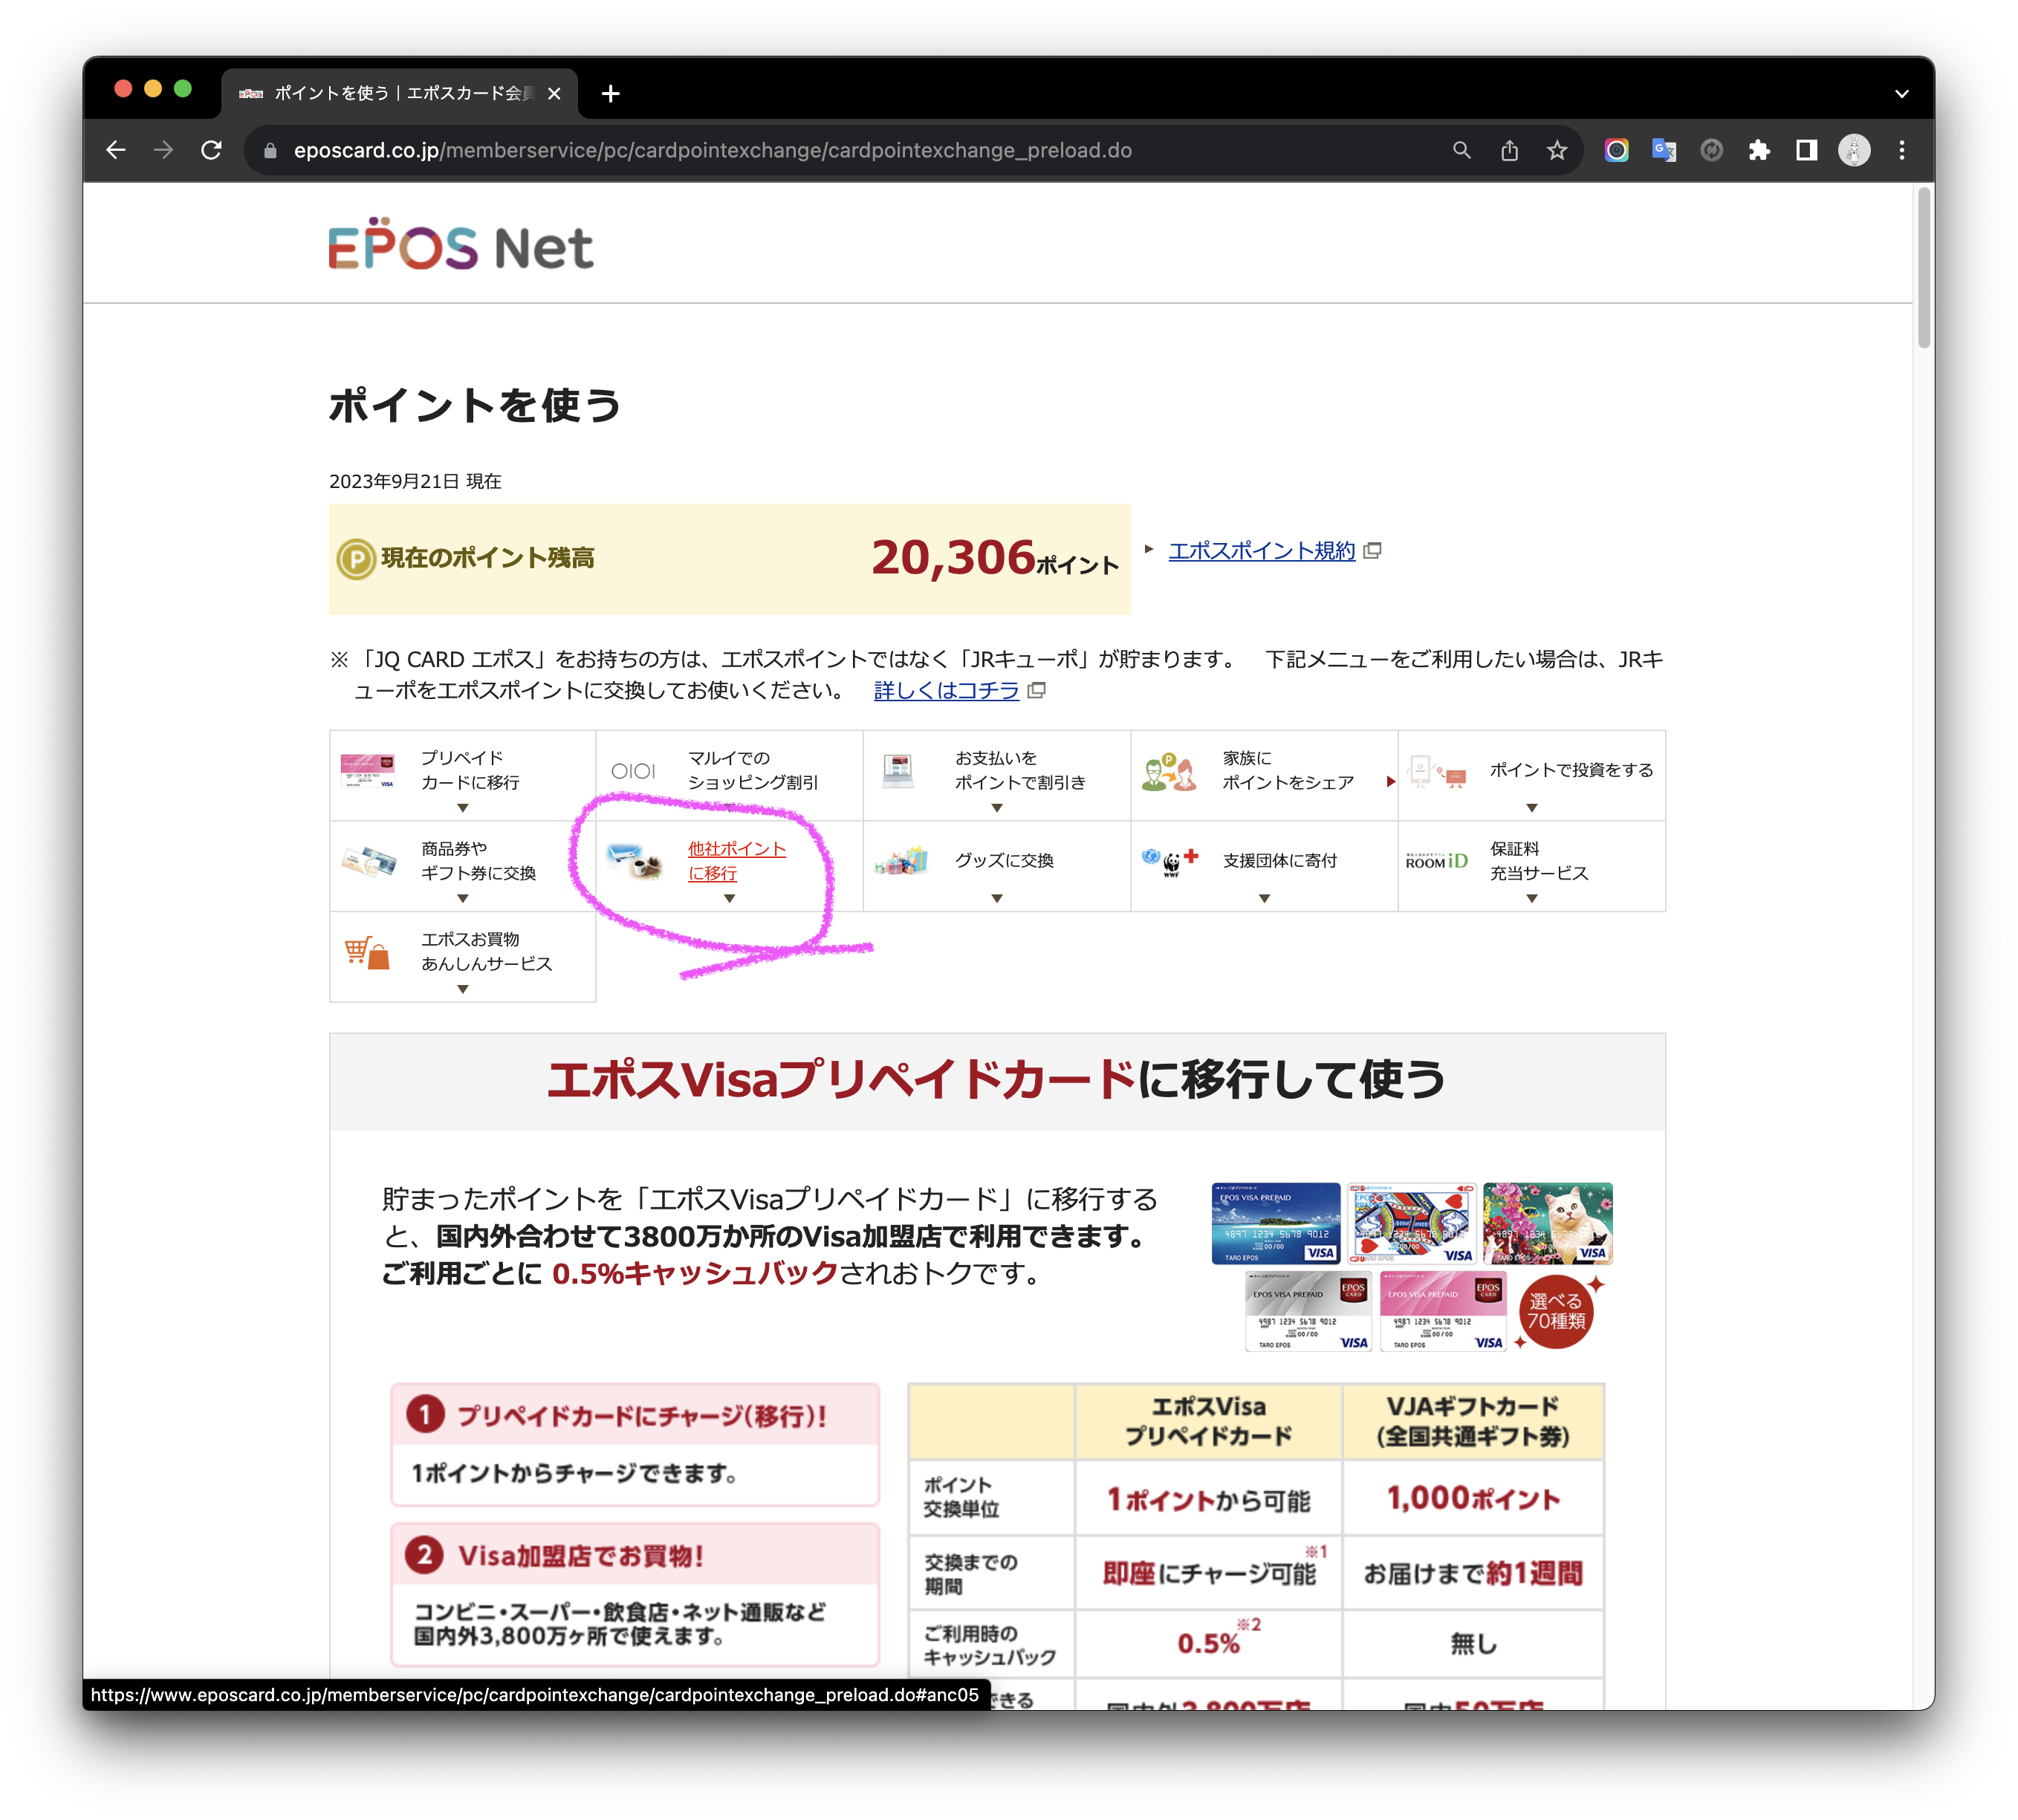This screenshot has height=1820, width=2018.
Task: Open Chrome's three-dot menu
Action: [x=1901, y=150]
